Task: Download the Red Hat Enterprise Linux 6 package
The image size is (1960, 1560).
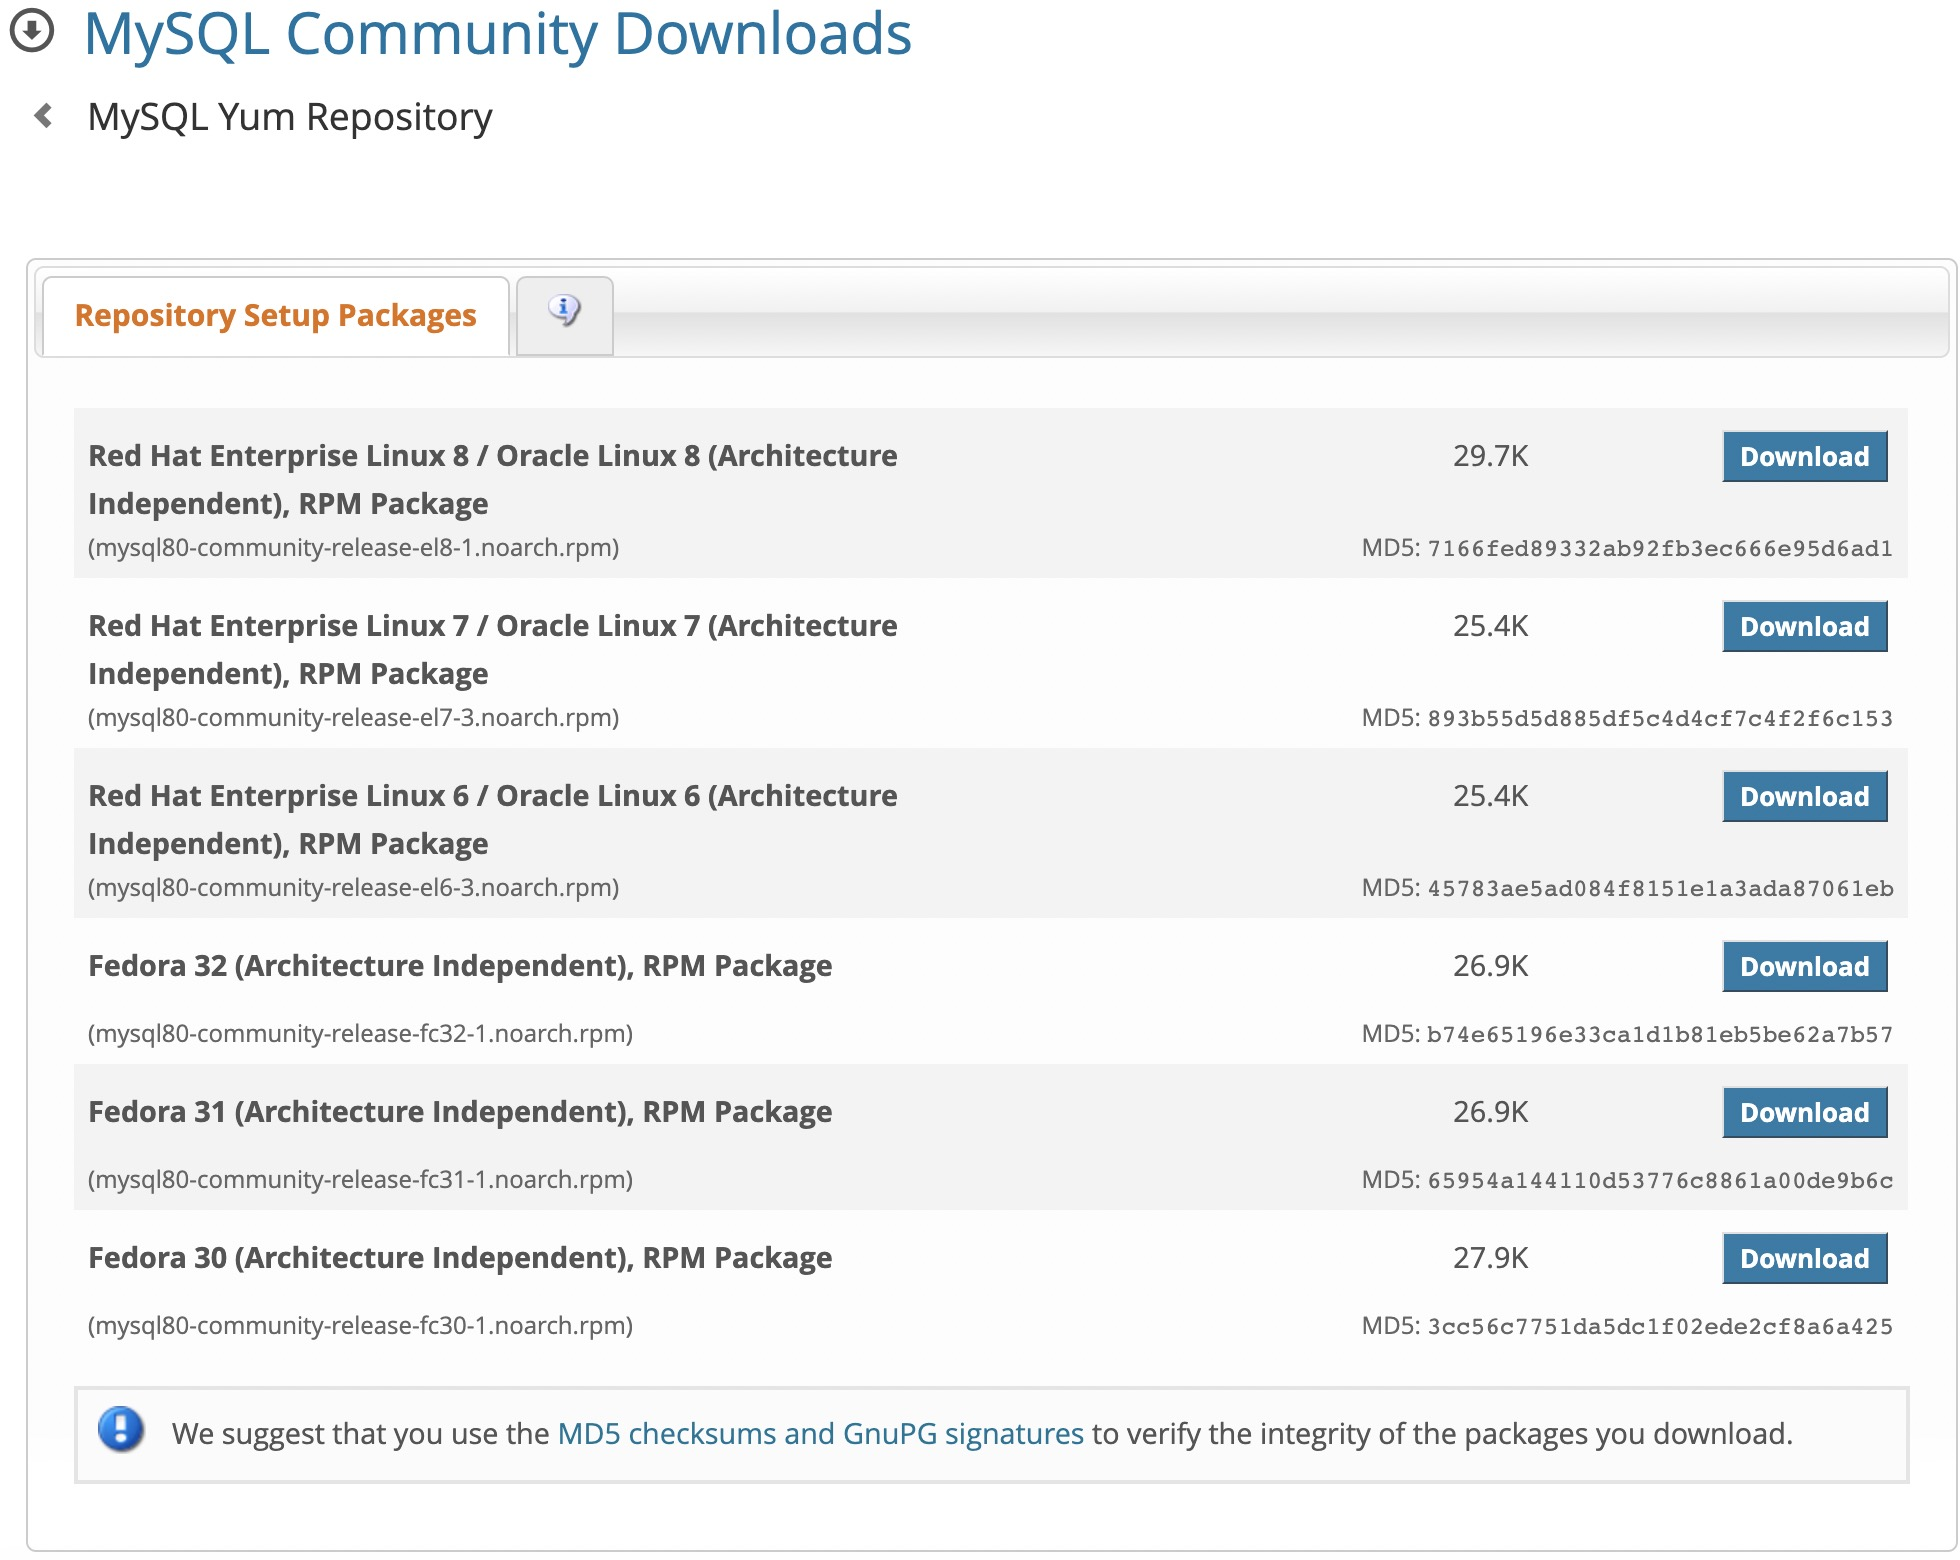Action: point(1804,797)
